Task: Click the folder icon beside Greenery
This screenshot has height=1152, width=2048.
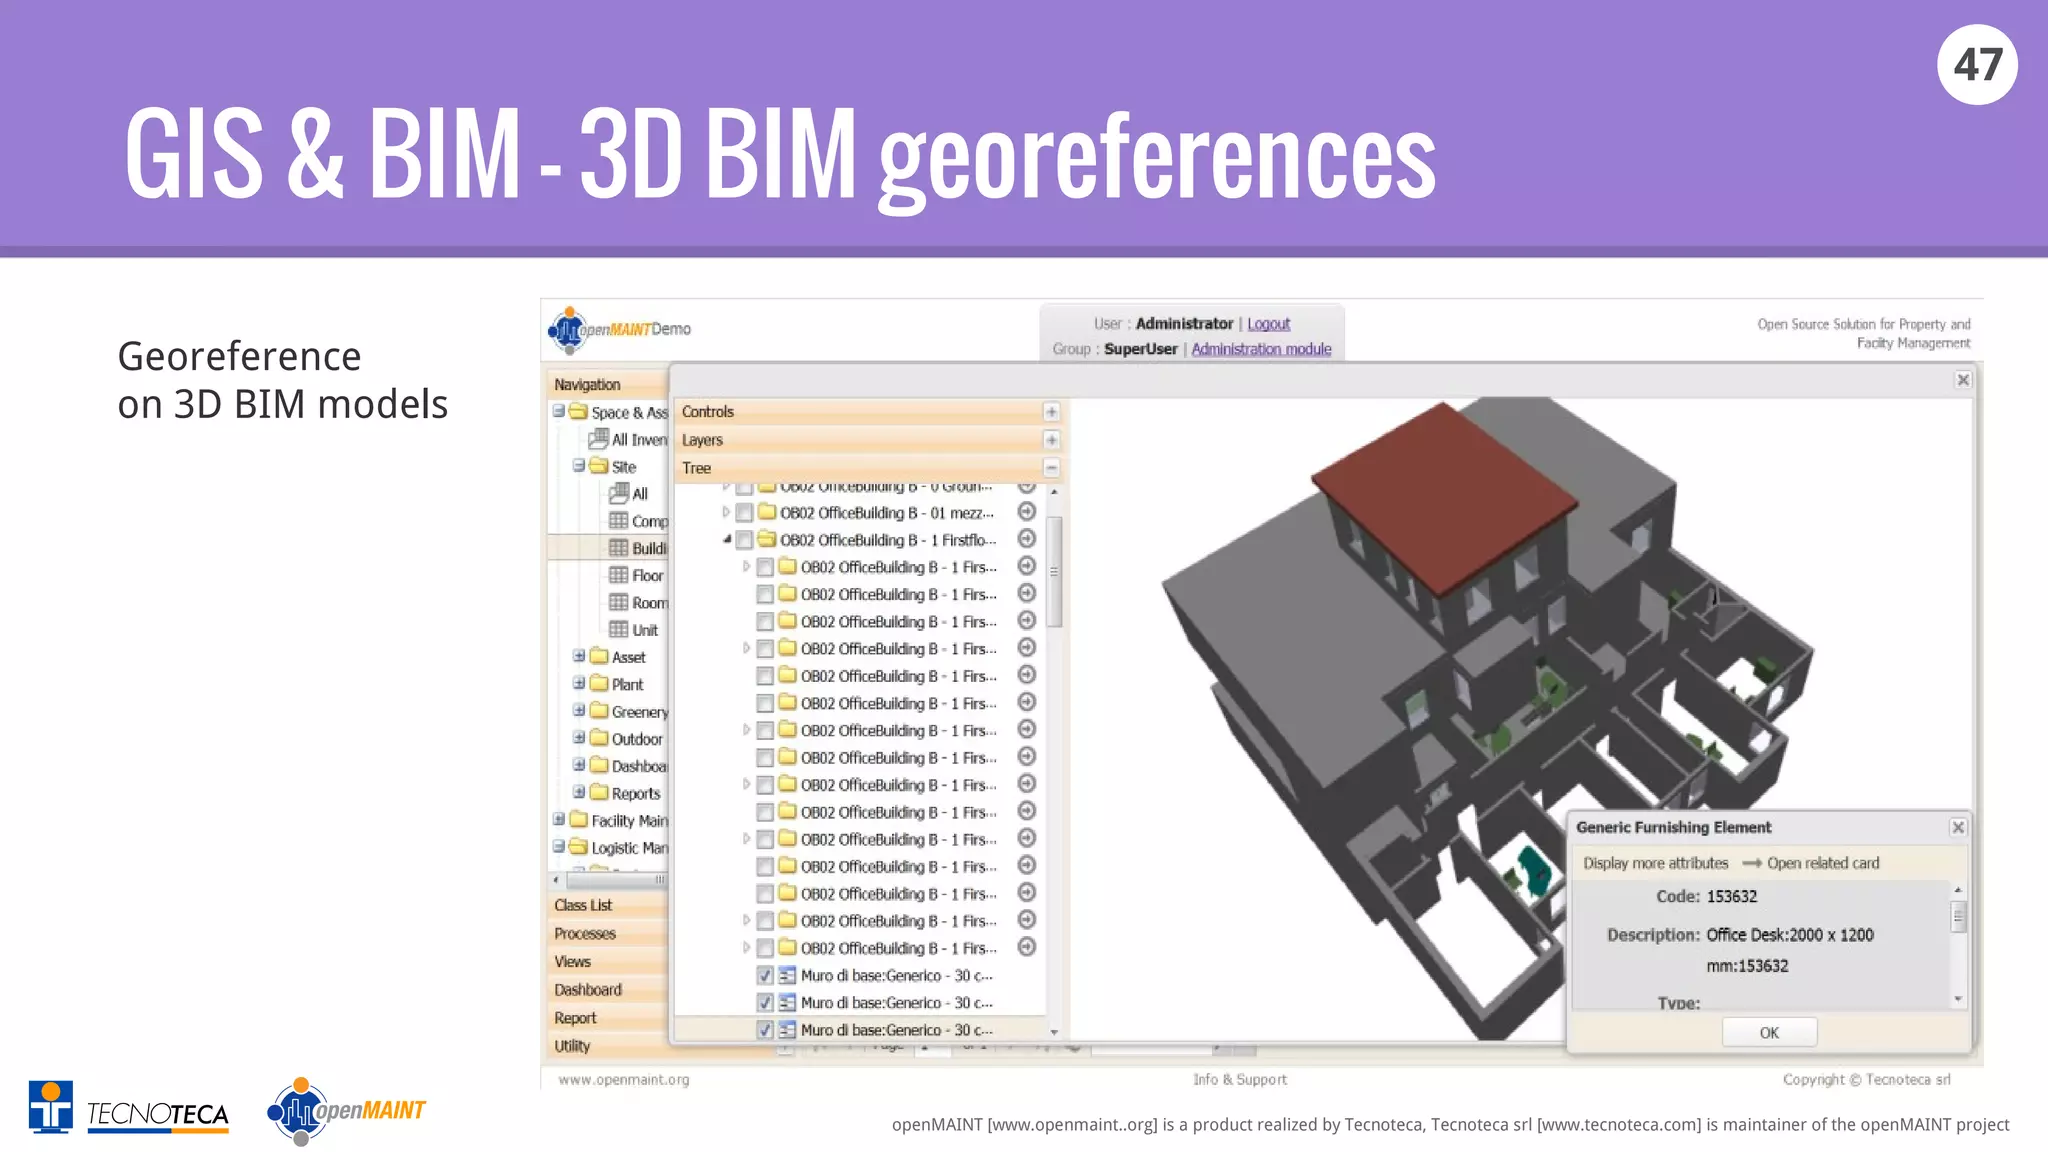Action: click(x=599, y=710)
